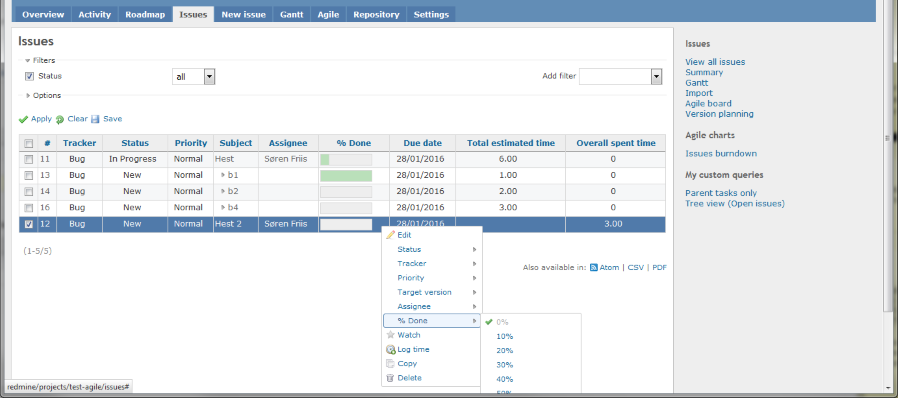Click the Clear refresh icon
This screenshot has width=898, height=398.
pos(60,119)
